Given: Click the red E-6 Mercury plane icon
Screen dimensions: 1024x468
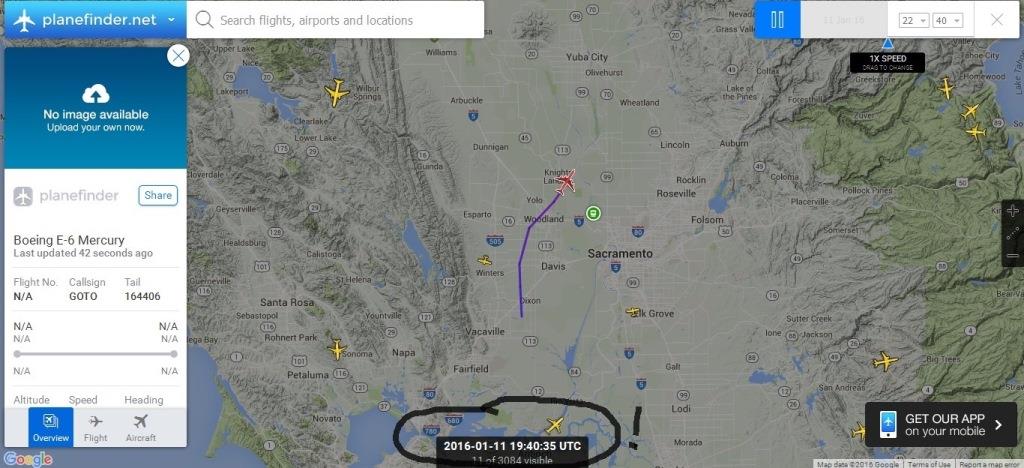Looking at the screenshot, I should coord(566,182).
